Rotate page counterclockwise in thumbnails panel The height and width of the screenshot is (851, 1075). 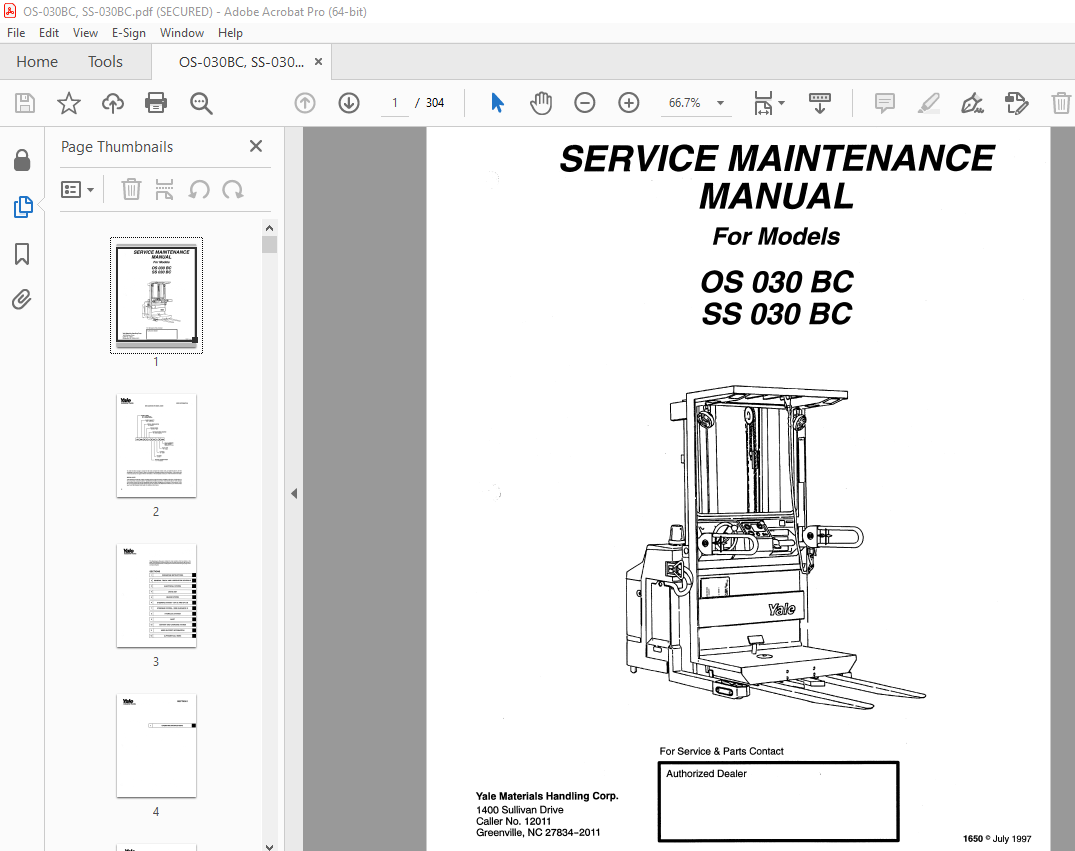coord(199,189)
